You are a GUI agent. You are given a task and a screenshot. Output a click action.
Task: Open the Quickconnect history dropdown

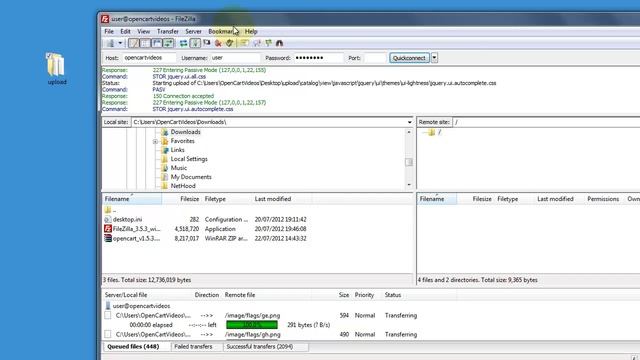click(434, 58)
